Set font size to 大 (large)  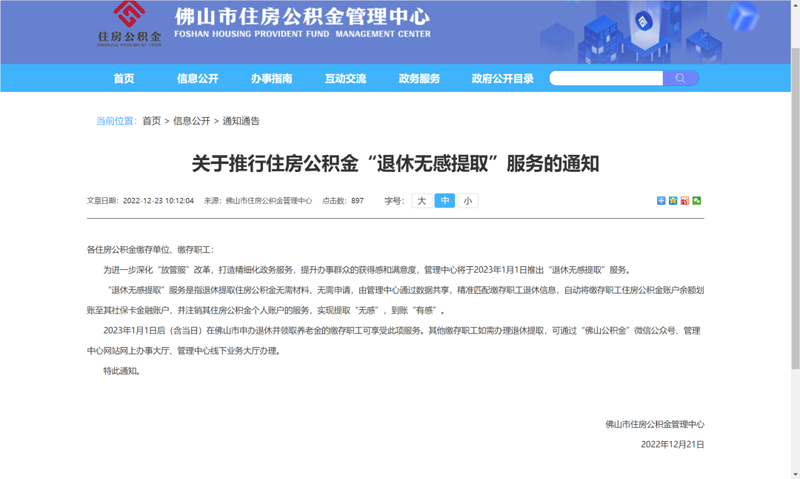[422, 201]
